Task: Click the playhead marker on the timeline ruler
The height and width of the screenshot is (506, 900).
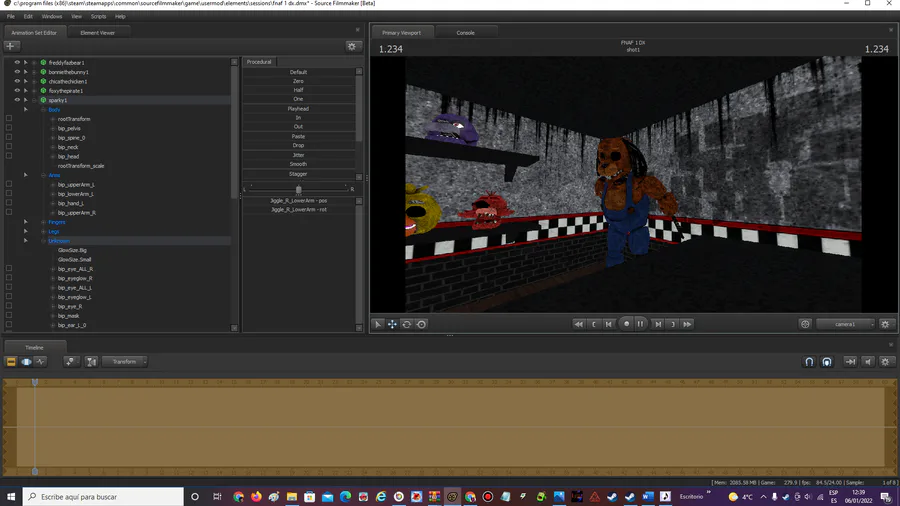Action: click(x=35, y=382)
